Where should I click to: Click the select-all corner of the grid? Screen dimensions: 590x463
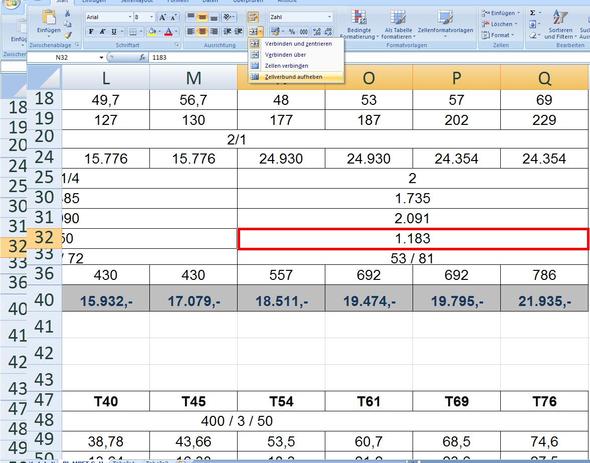(44, 77)
